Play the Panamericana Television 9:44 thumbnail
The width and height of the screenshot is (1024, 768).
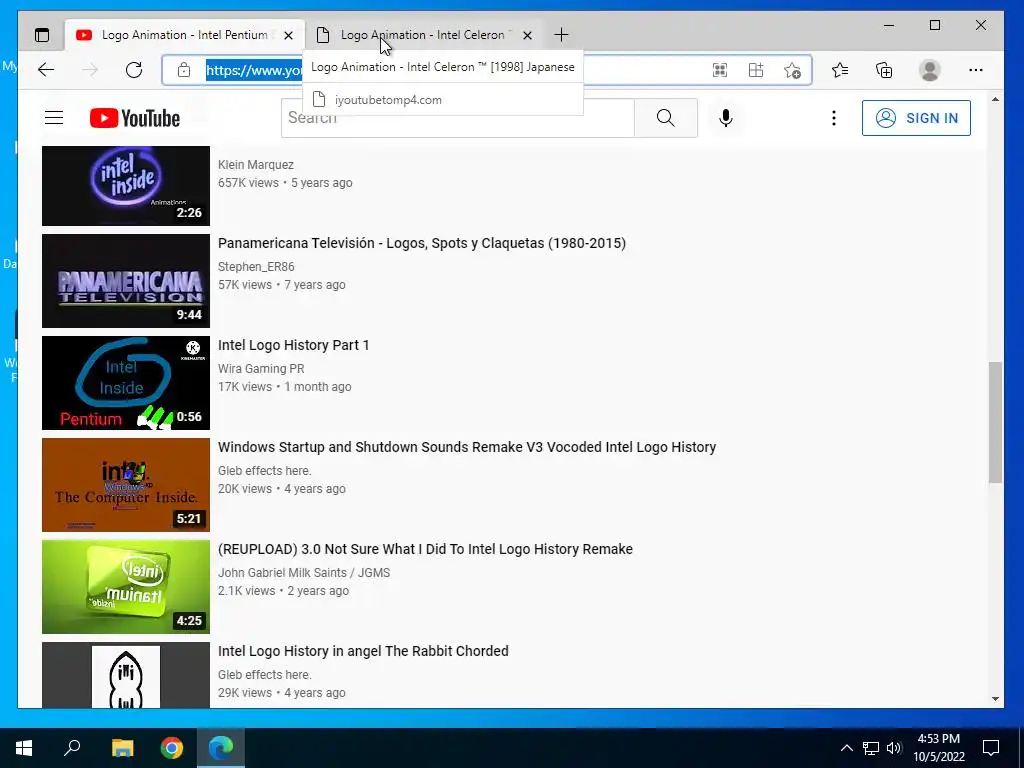pyautogui.click(x=126, y=281)
